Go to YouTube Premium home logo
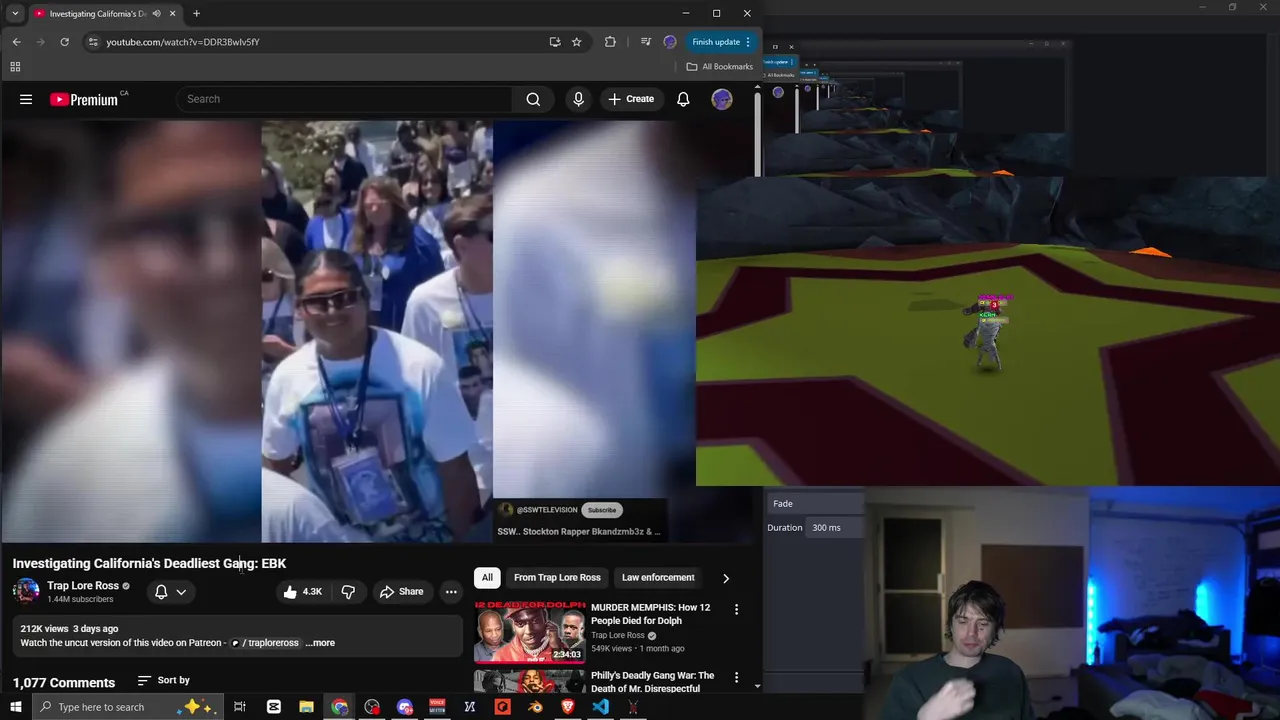Viewport: 1280px width, 720px height. click(84, 99)
